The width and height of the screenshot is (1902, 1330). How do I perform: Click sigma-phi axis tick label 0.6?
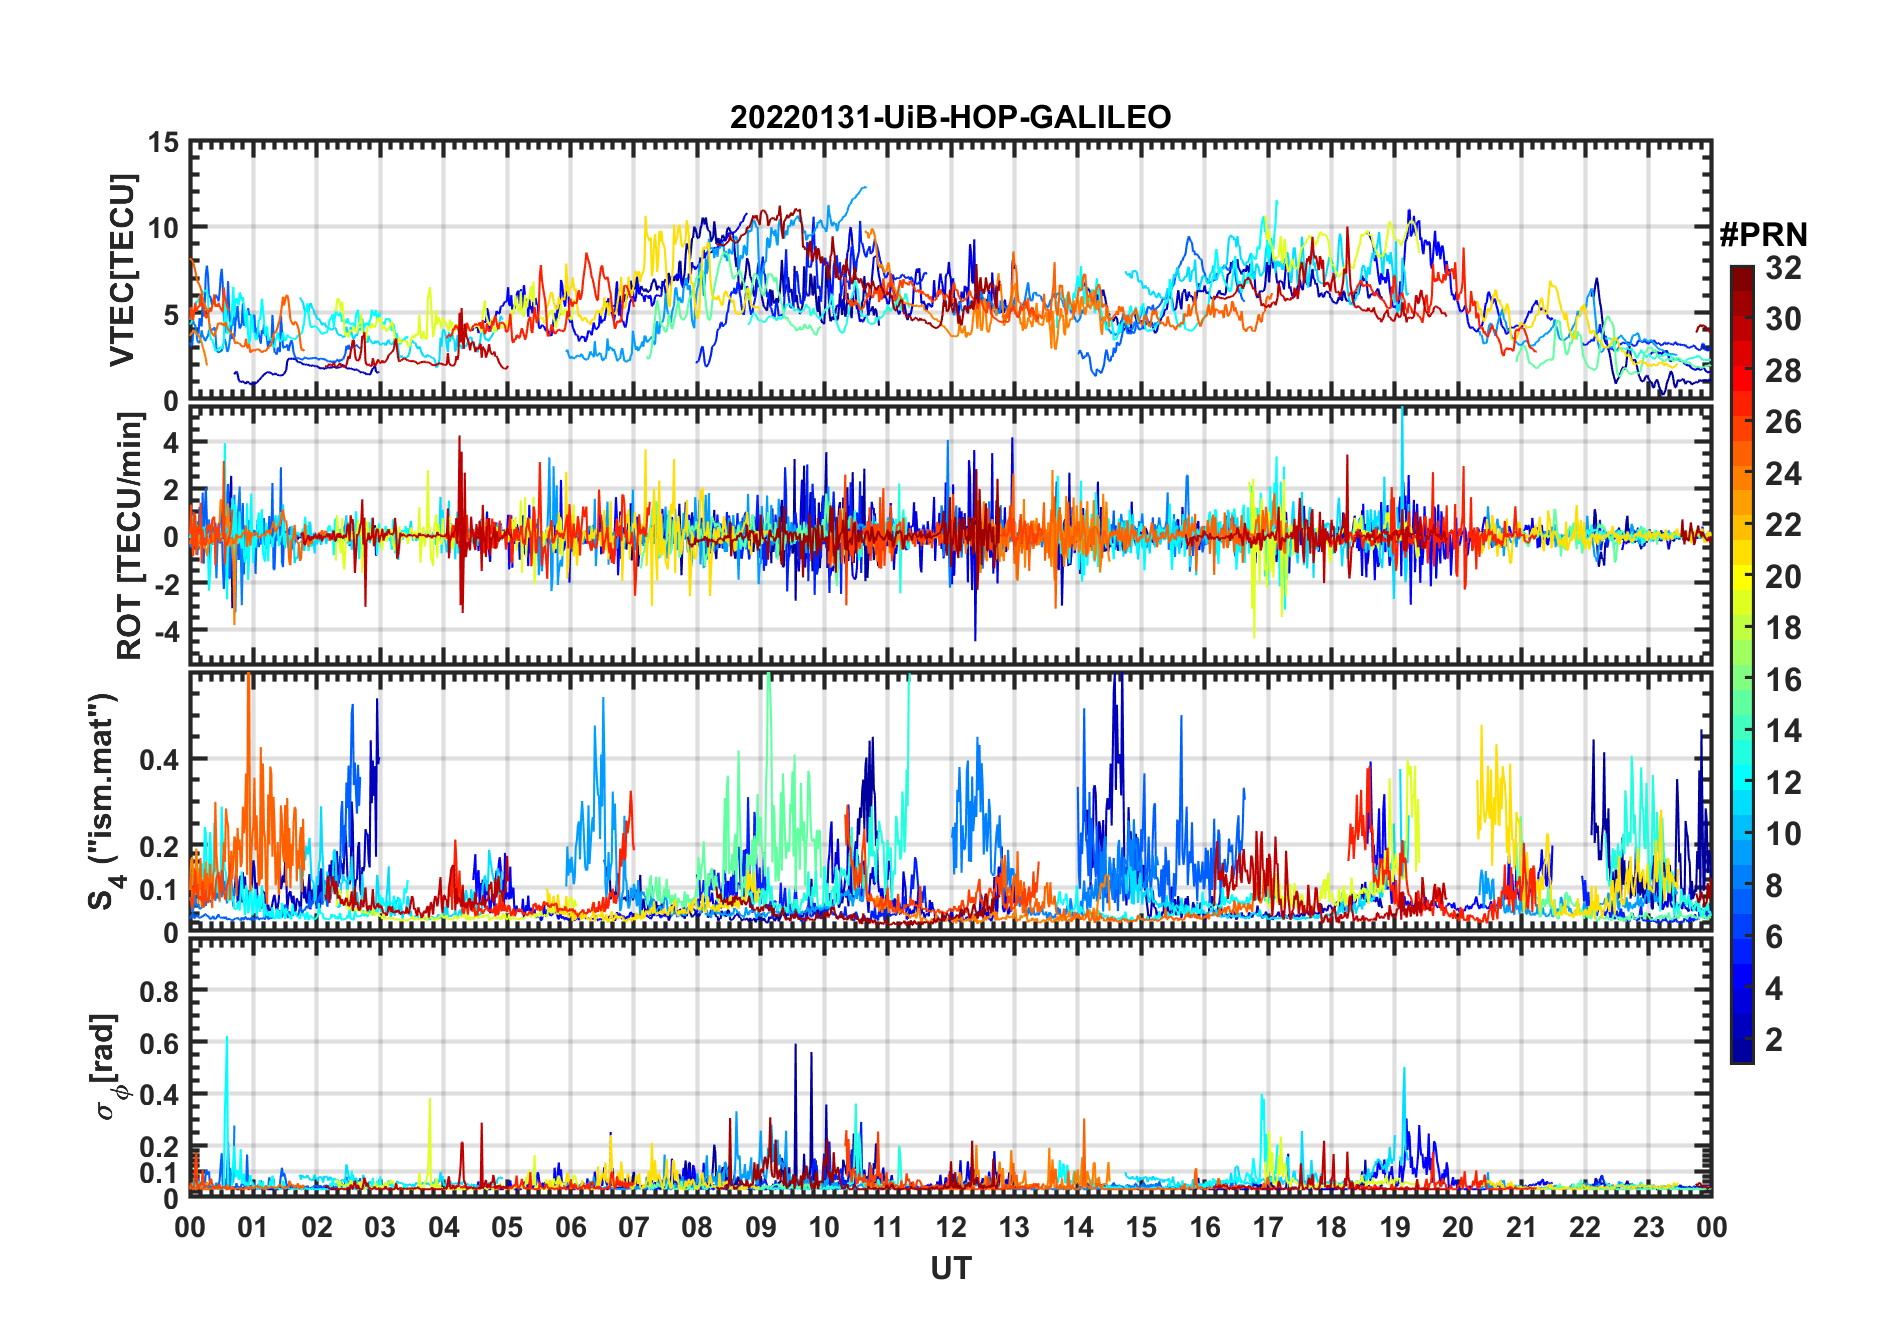pos(159,1043)
